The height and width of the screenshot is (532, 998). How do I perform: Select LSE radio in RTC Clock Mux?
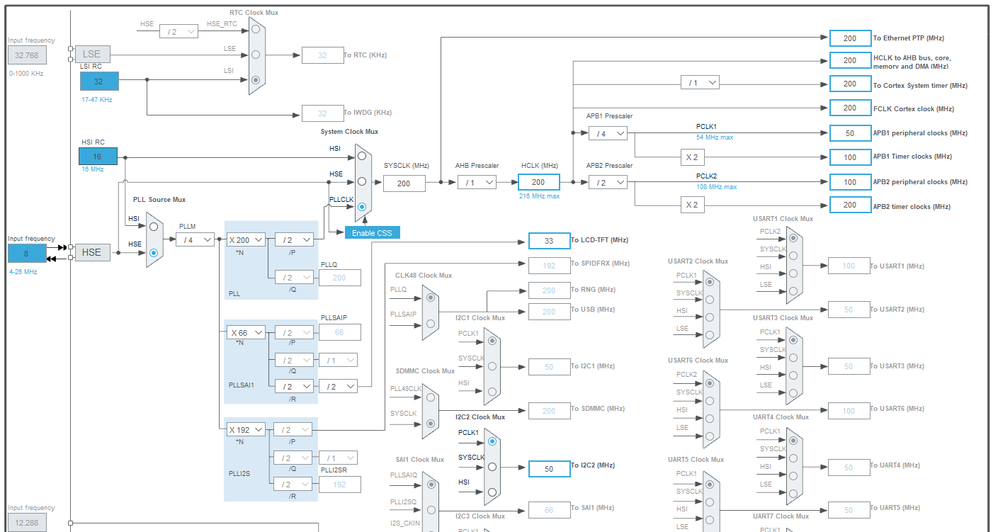point(256,55)
